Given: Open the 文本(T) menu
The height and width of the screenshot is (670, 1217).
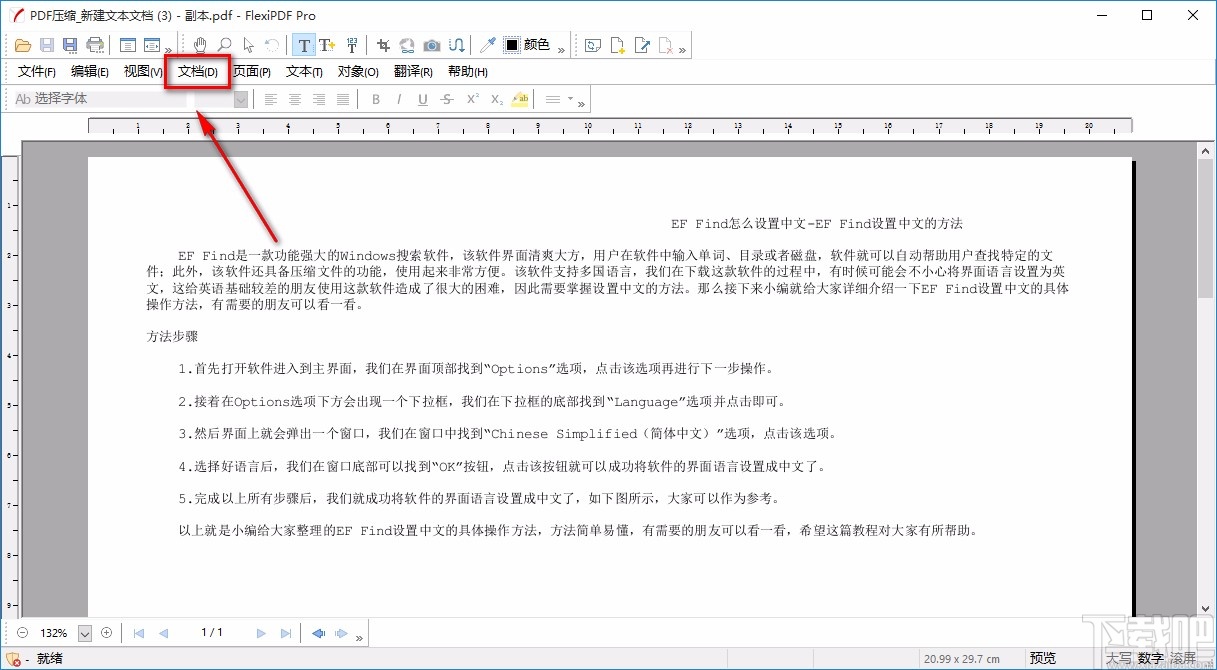Looking at the screenshot, I should (304, 71).
